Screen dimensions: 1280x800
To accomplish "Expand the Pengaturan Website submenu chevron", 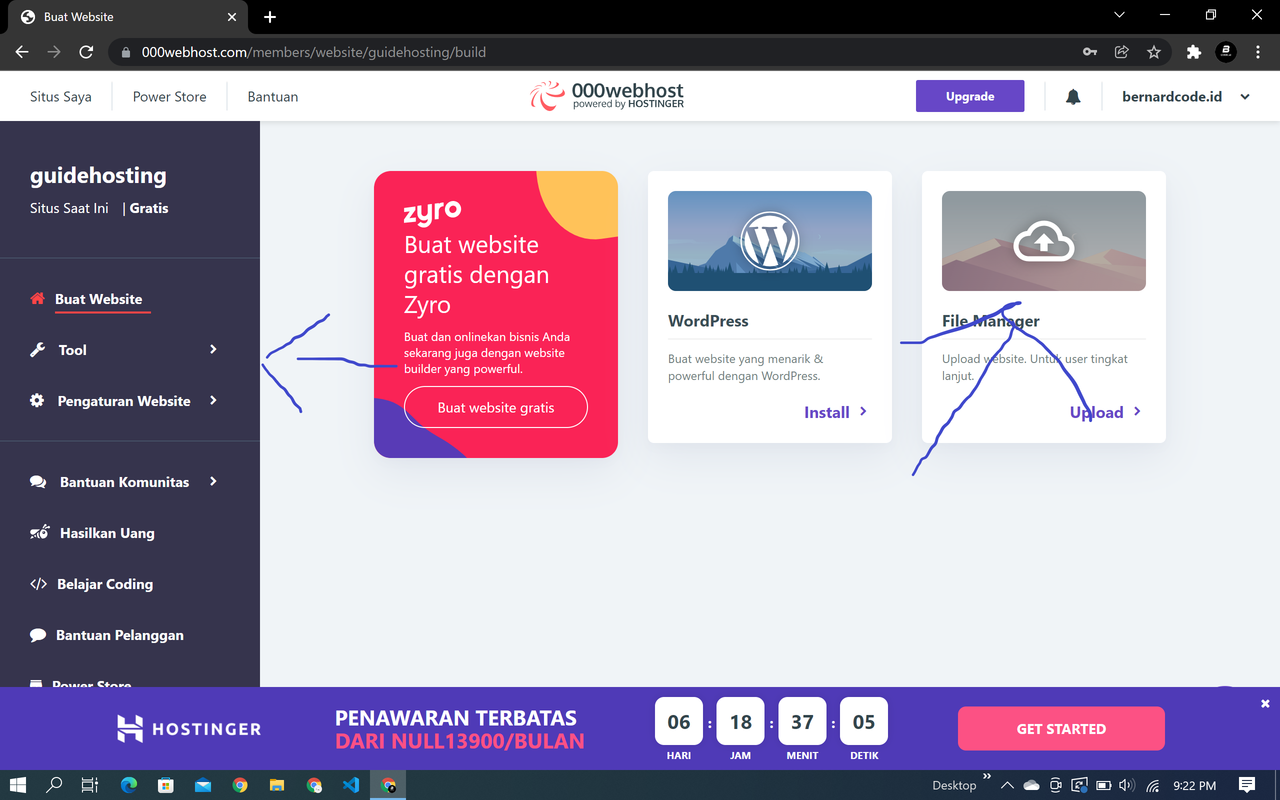I will (x=213, y=400).
